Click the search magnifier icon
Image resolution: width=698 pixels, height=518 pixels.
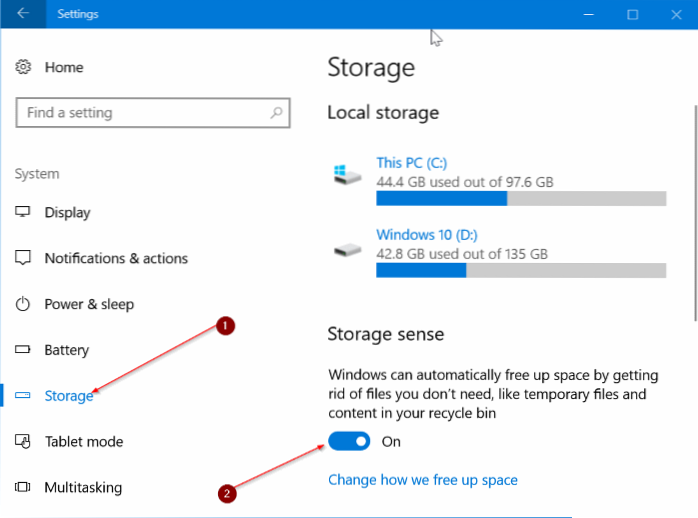pyautogui.click(x=277, y=113)
